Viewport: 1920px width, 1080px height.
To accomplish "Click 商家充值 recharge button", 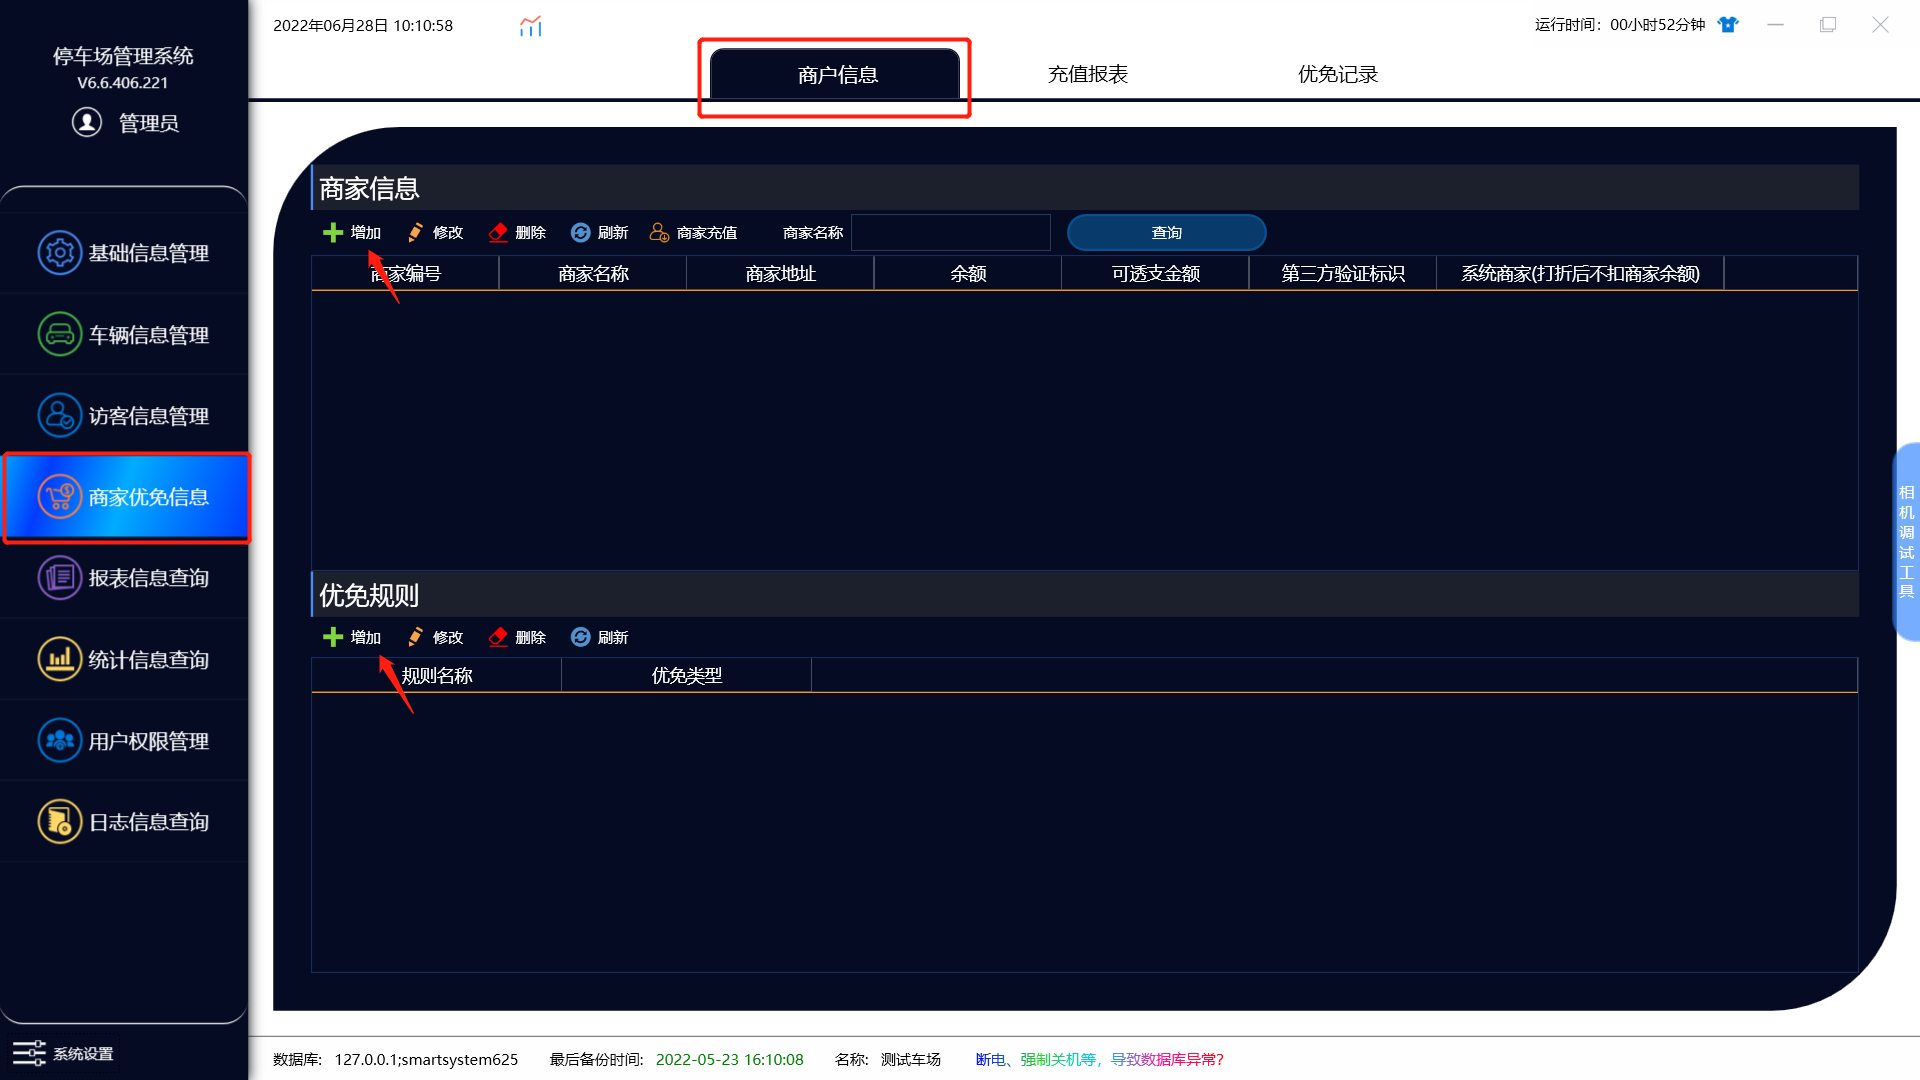I will pyautogui.click(x=693, y=232).
